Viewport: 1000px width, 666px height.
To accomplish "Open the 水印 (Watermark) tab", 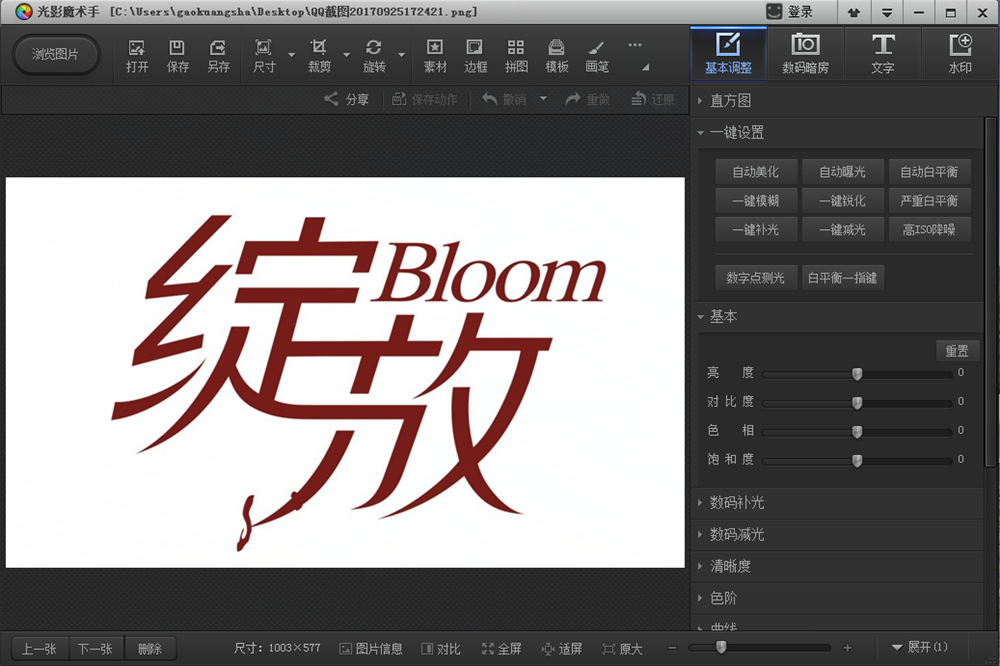I will [x=960, y=54].
